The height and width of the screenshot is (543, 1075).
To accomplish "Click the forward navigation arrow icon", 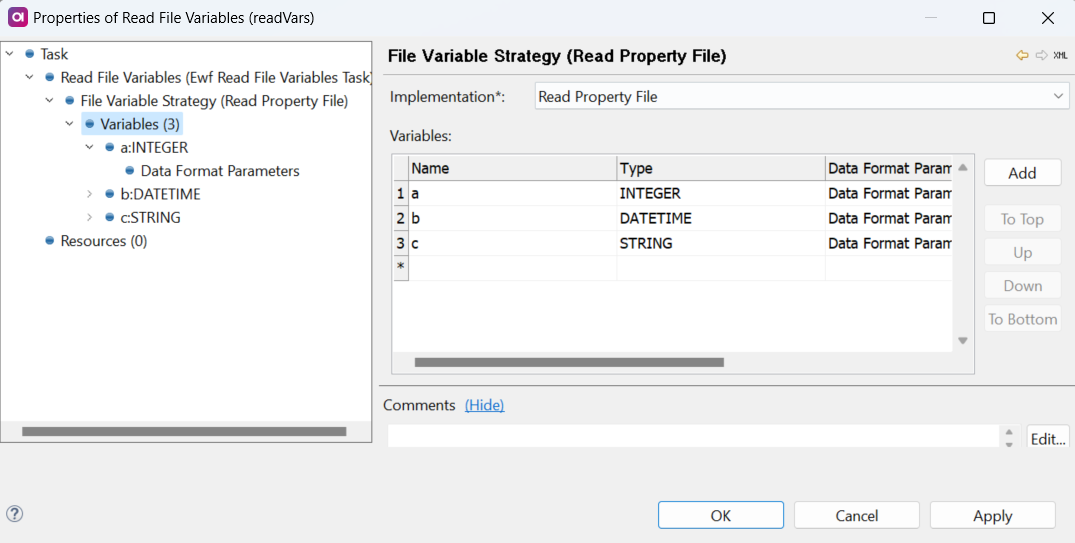I will point(1041,56).
